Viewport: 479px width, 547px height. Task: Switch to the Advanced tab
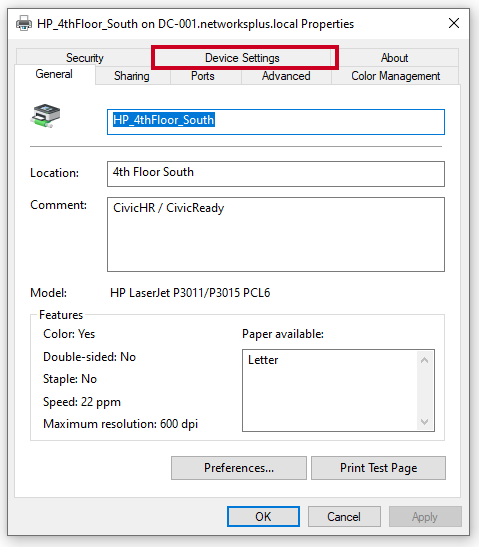click(286, 76)
